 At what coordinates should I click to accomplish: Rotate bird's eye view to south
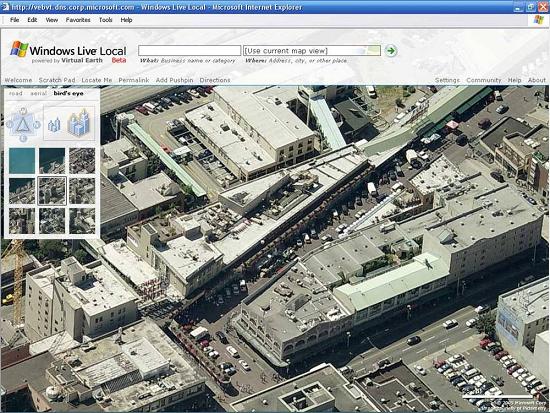click(23, 138)
